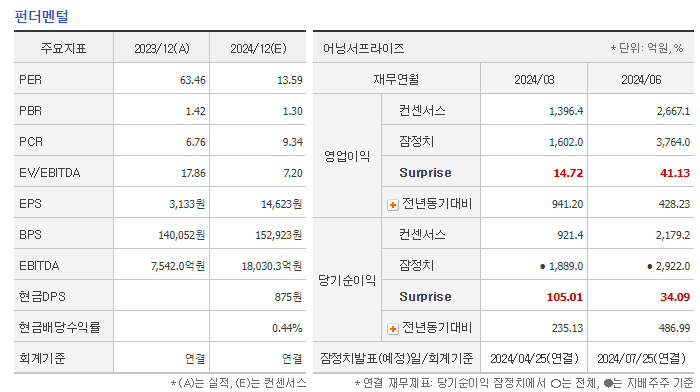This screenshot has width=700, height=392.
Task: Click the PER row label
Action: tap(30, 80)
